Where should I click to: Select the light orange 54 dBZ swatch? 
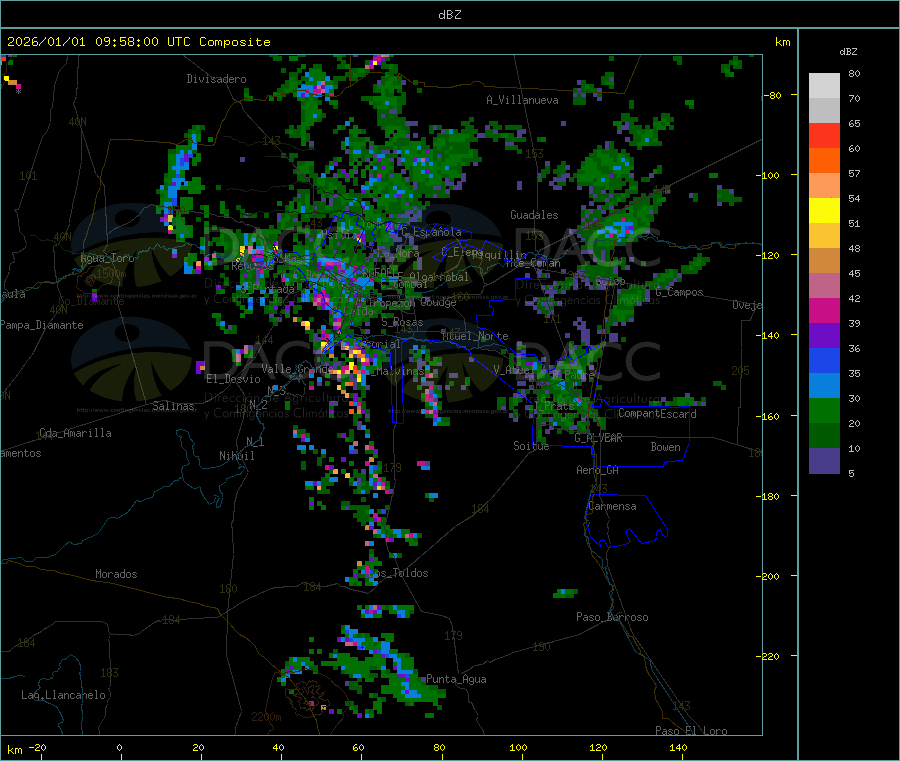pyautogui.click(x=824, y=186)
